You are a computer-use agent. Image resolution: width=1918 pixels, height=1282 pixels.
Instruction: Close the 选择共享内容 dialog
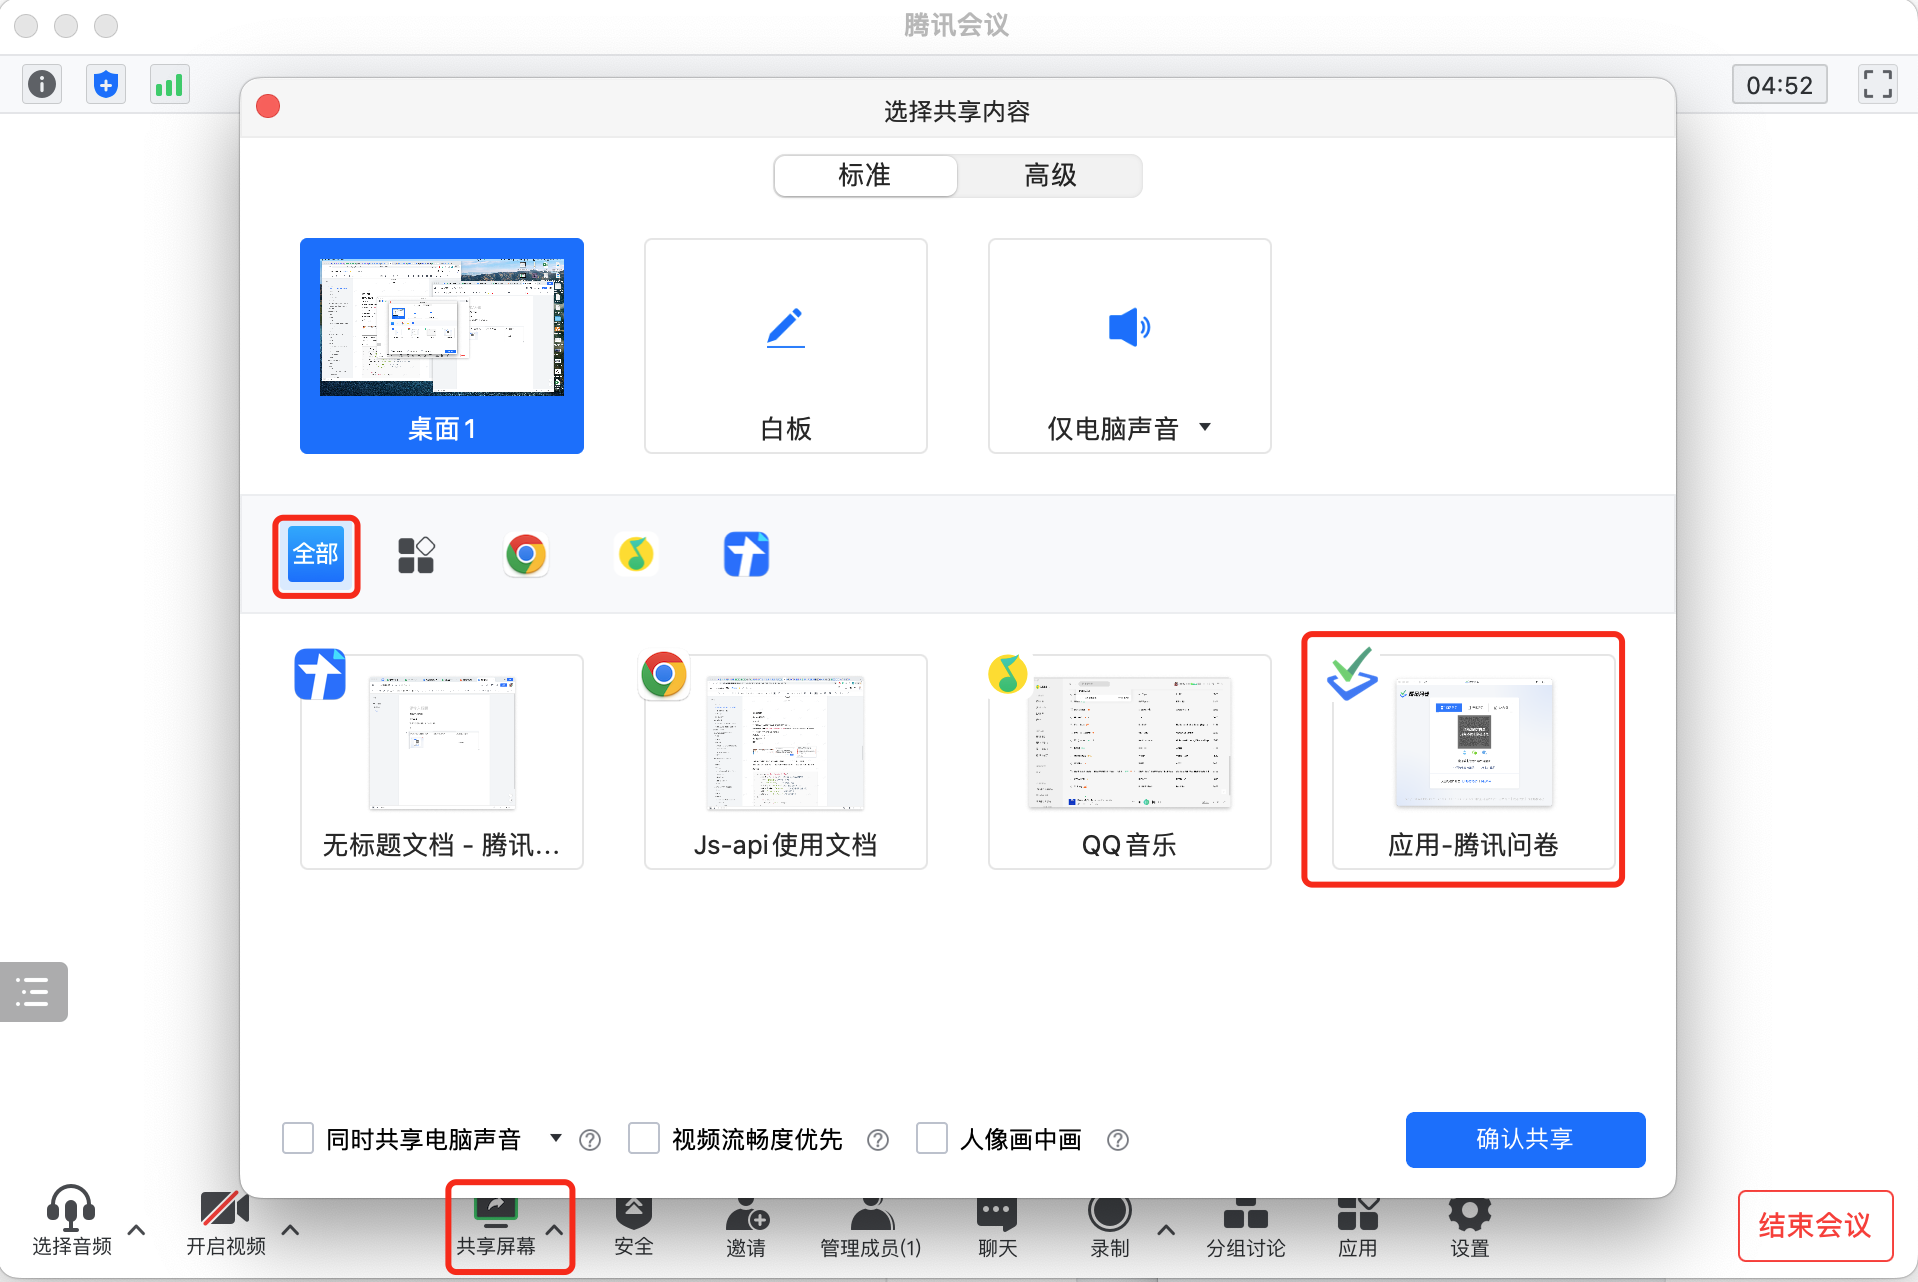268,107
